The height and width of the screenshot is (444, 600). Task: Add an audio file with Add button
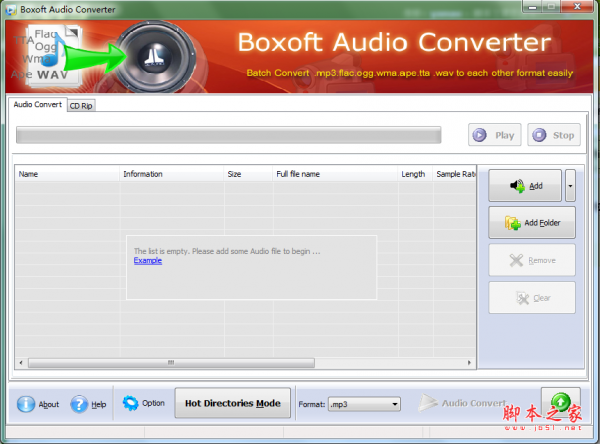pyautogui.click(x=525, y=186)
